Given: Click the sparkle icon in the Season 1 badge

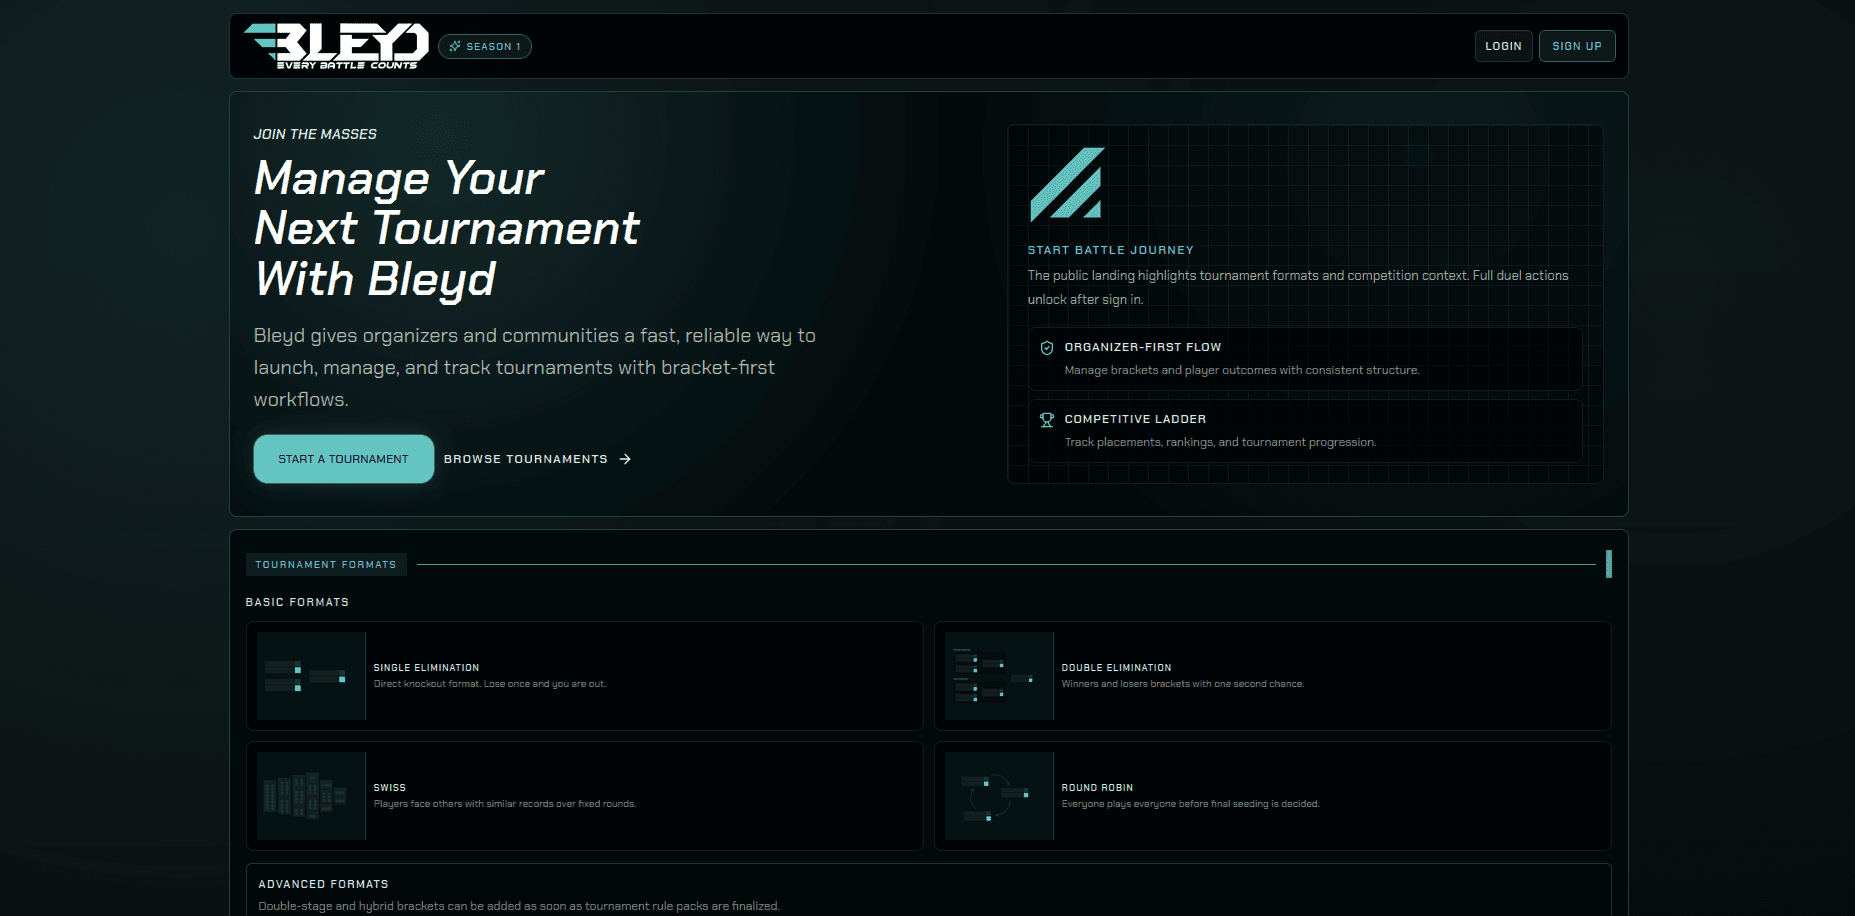Looking at the screenshot, I should point(455,46).
